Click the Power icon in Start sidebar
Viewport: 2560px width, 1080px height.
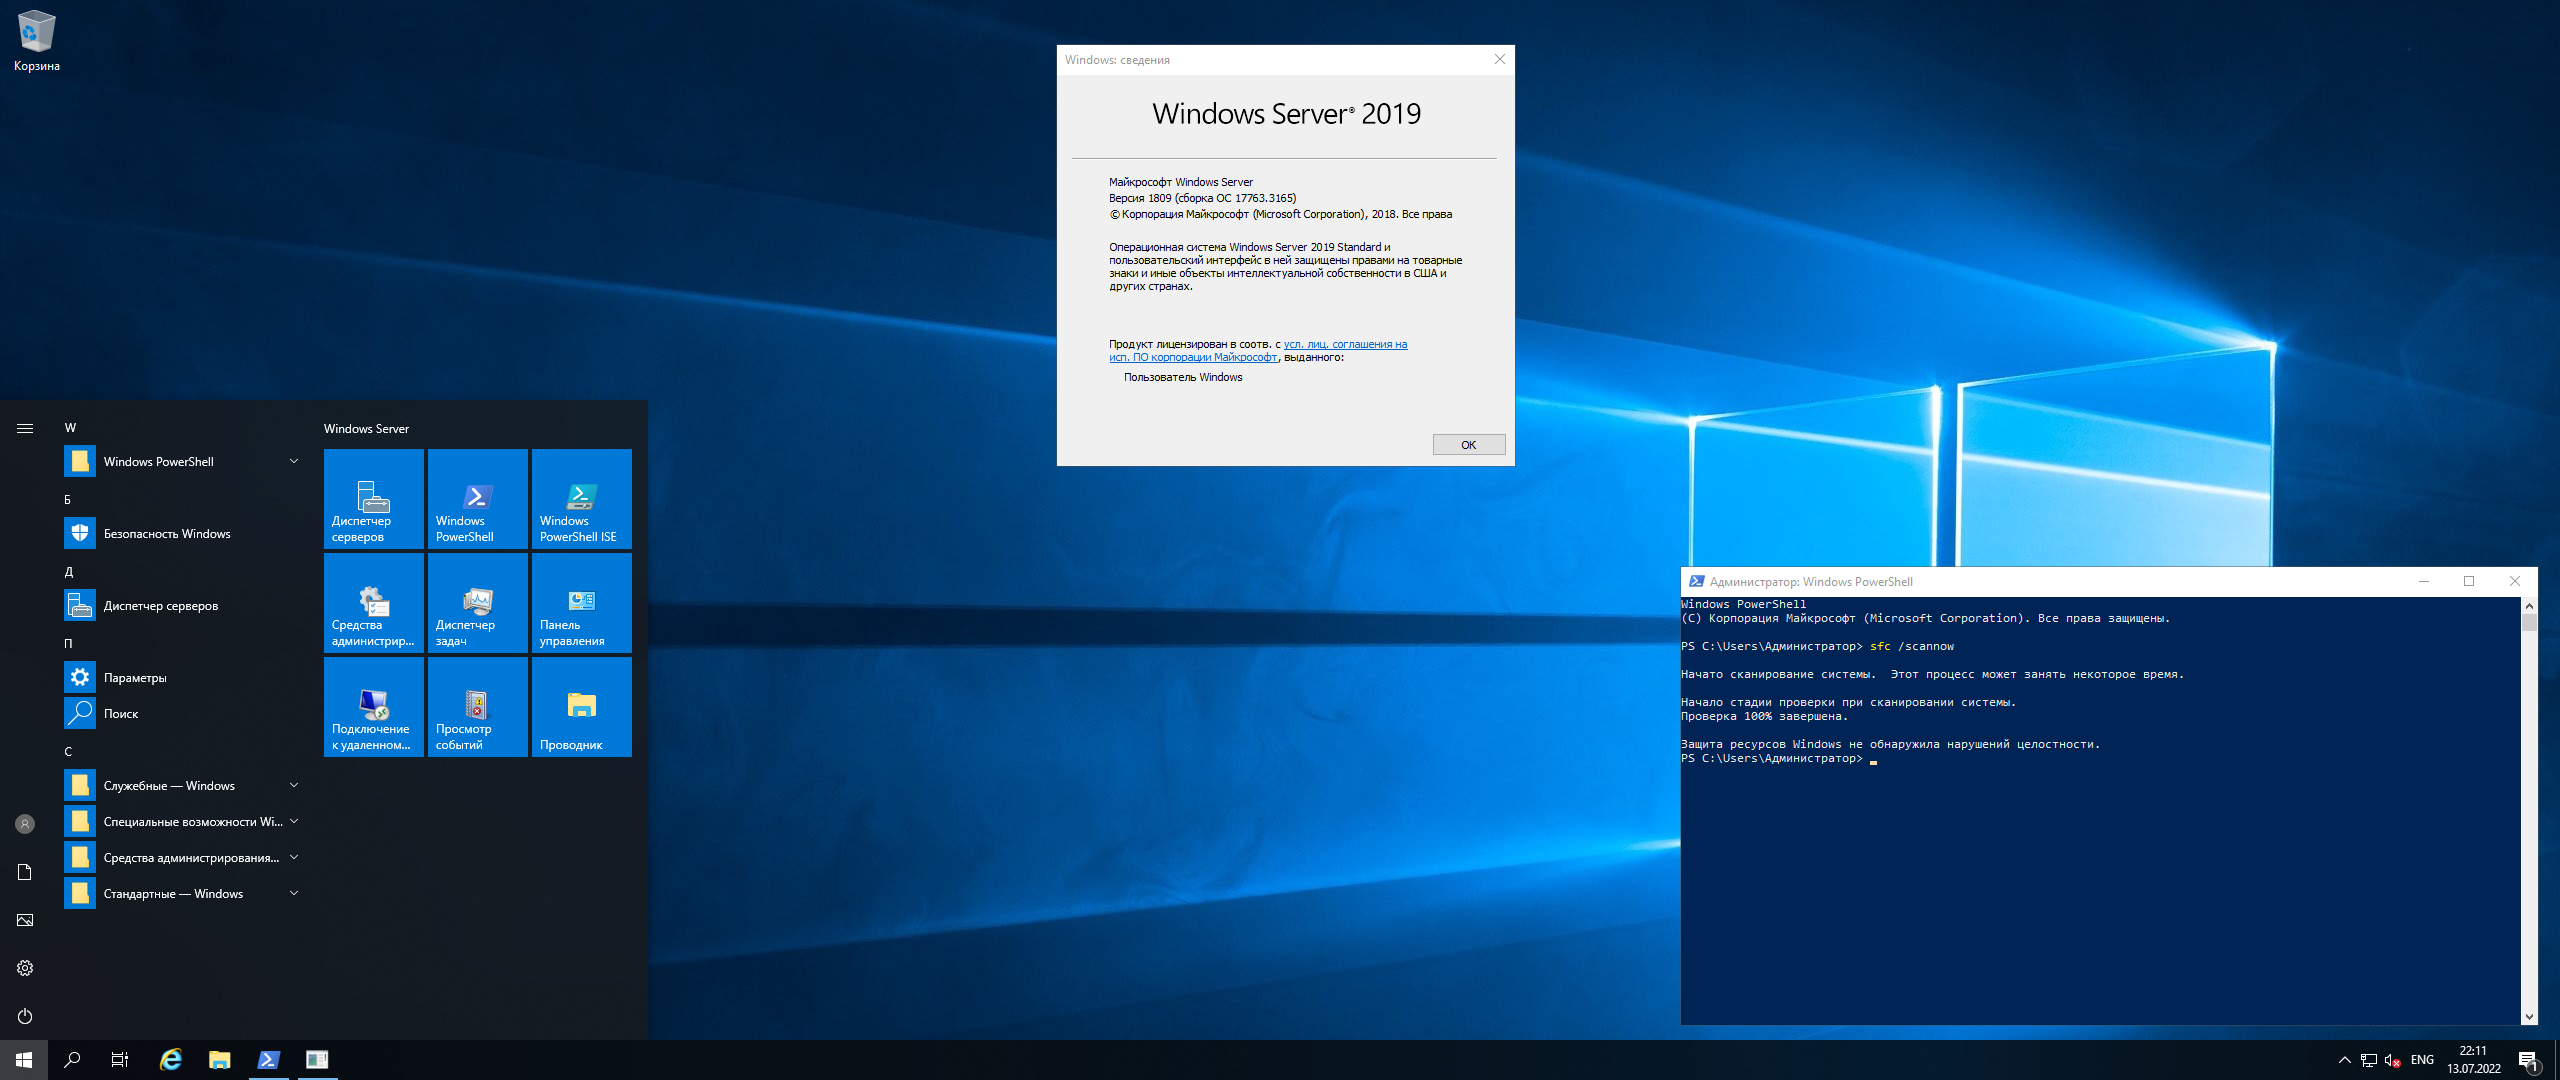[x=25, y=1016]
